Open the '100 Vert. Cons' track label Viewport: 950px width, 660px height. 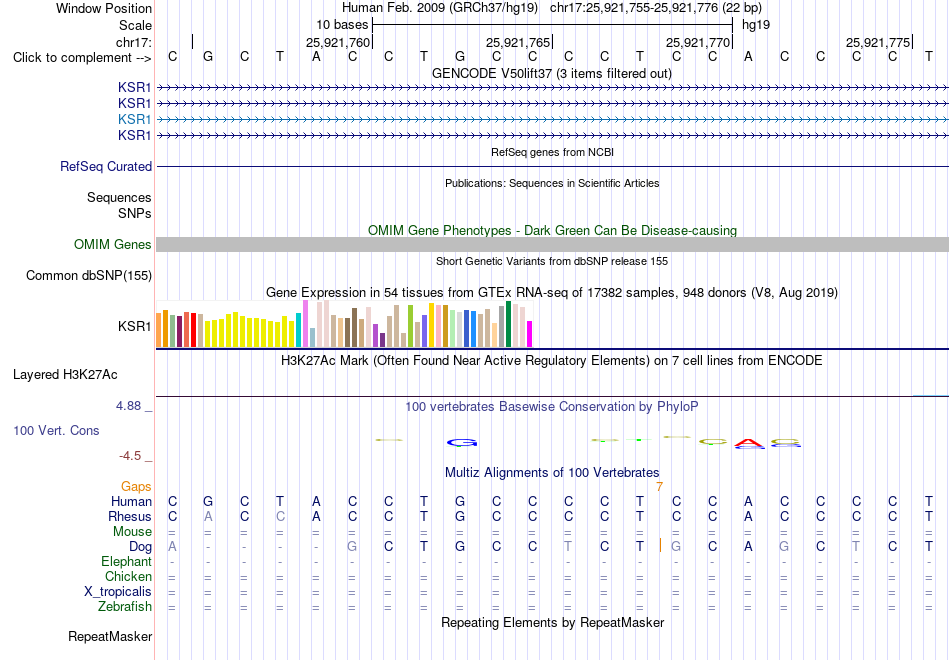(56, 430)
